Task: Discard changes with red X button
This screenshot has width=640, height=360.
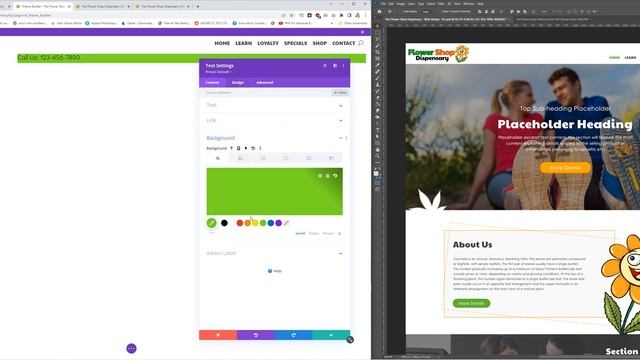Action: [218, 335]
